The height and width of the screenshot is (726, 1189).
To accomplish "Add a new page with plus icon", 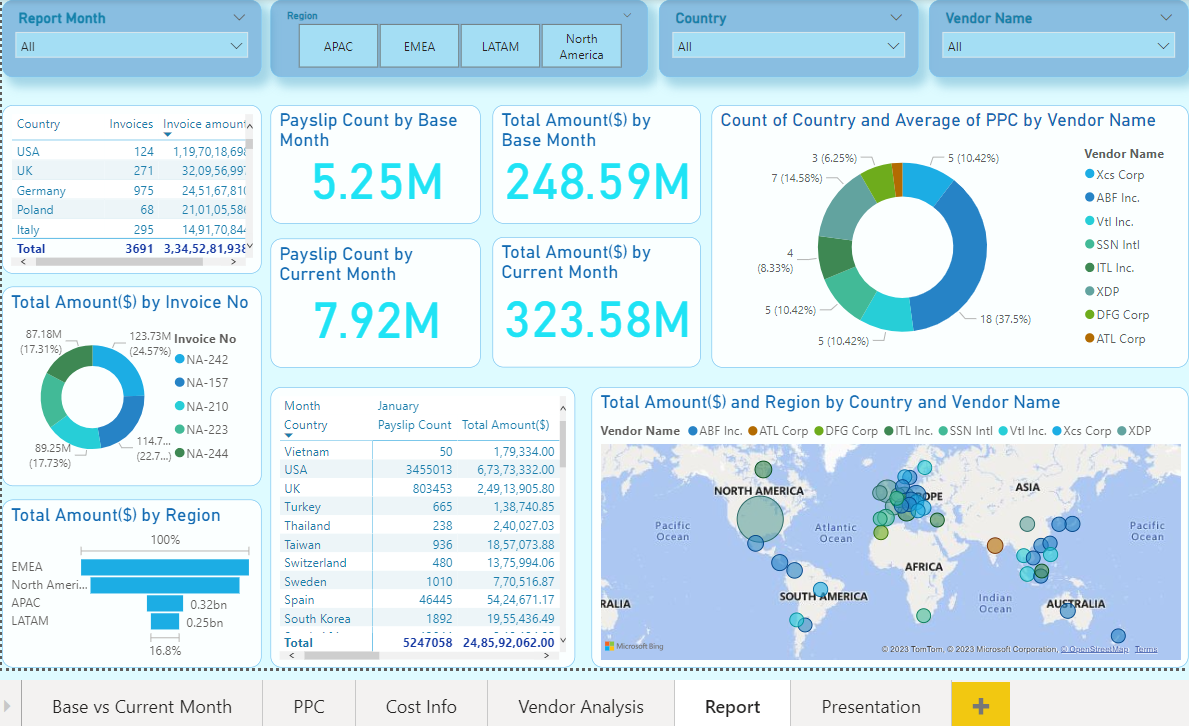I will pos(980,706).
